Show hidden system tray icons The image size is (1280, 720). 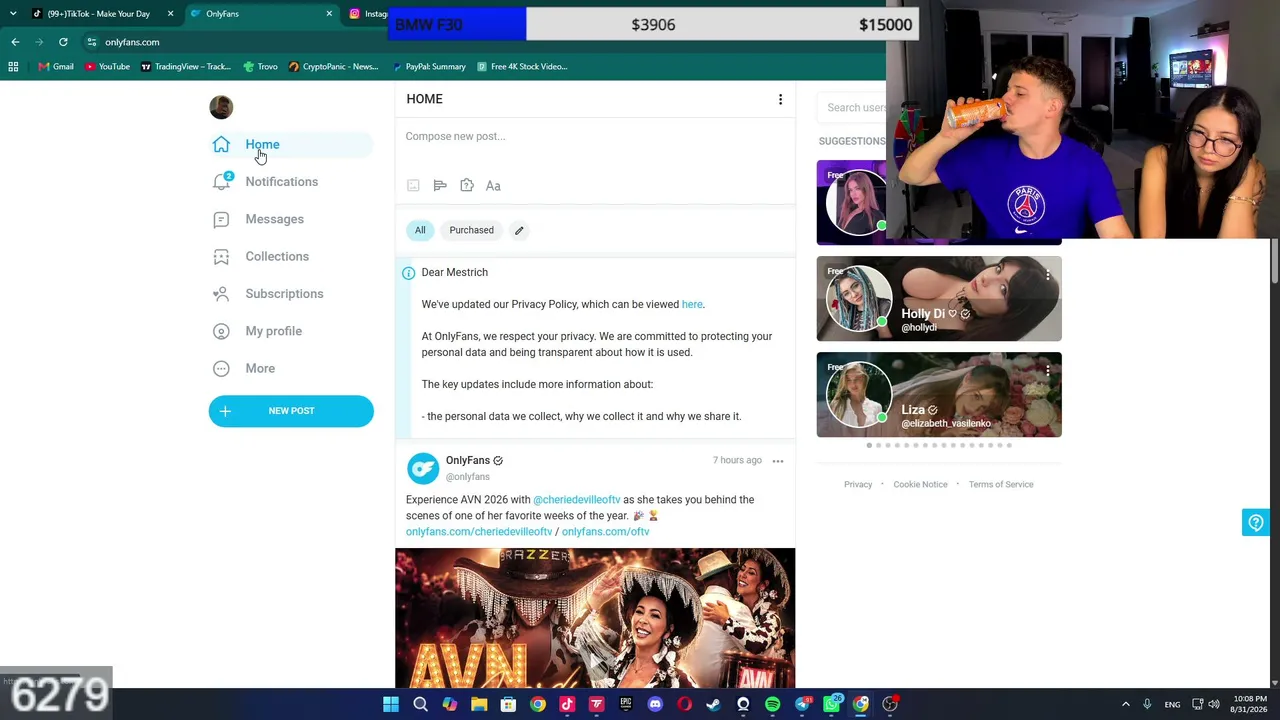pyautogui.click(x=1125, y=704)
